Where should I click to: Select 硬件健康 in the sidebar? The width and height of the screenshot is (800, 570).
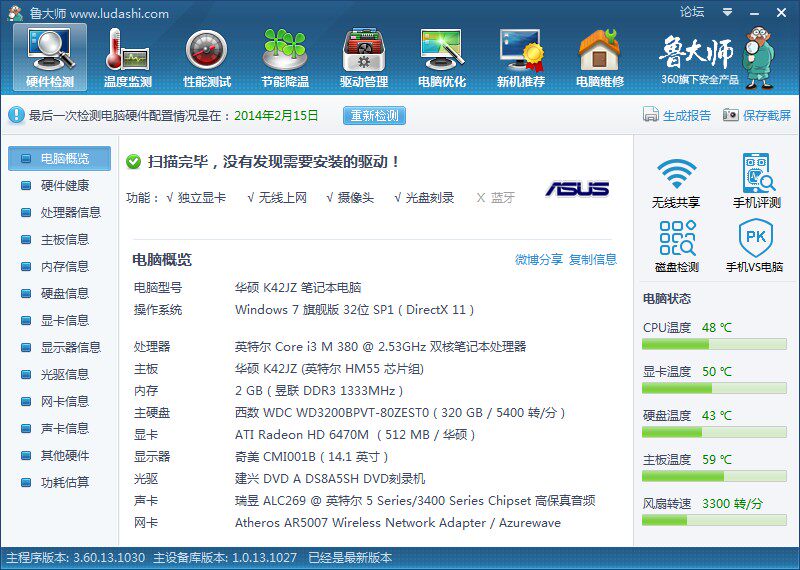59,185
